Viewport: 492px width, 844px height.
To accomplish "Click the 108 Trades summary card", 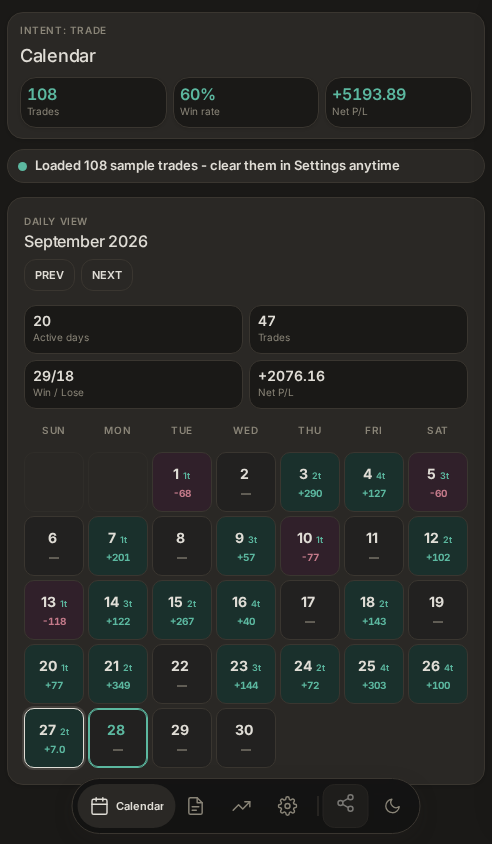I will click(x=94, y=102).
